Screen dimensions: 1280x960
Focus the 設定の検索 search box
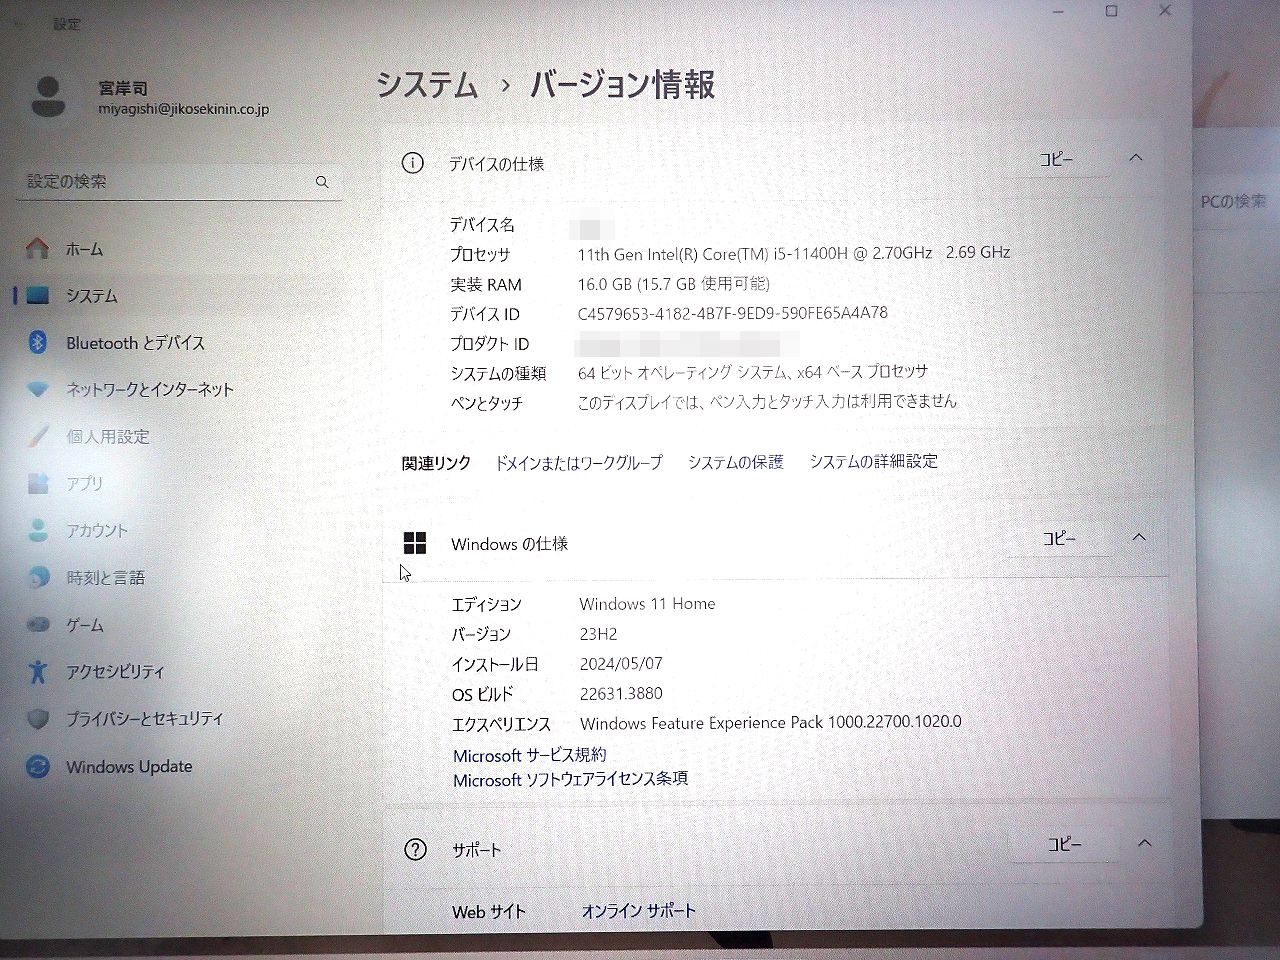(179, 181)
